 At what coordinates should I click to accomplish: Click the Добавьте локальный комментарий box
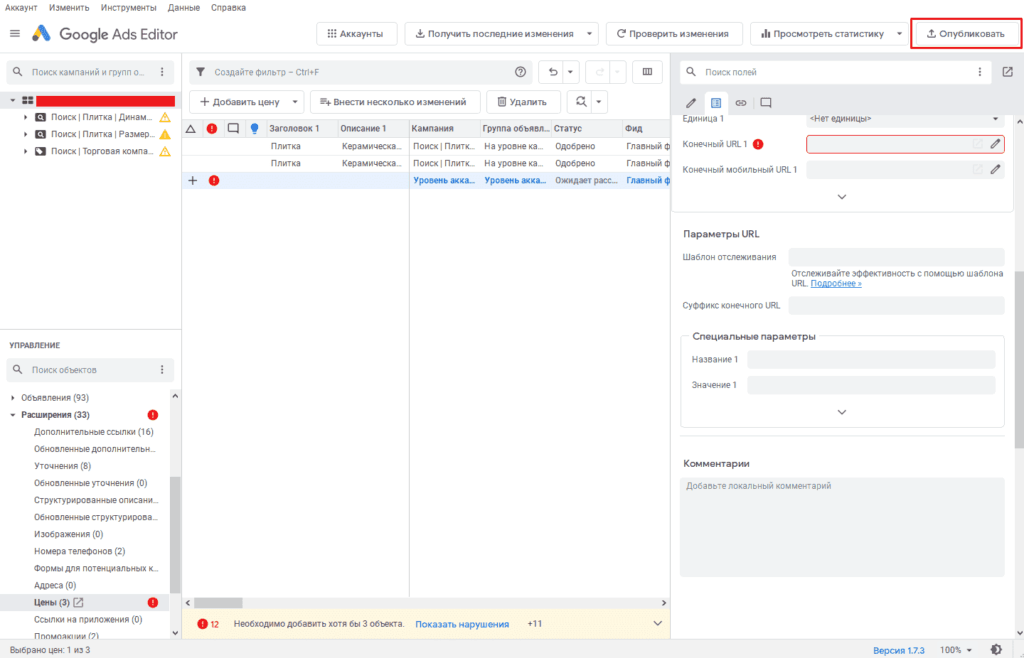pos(842,527)
